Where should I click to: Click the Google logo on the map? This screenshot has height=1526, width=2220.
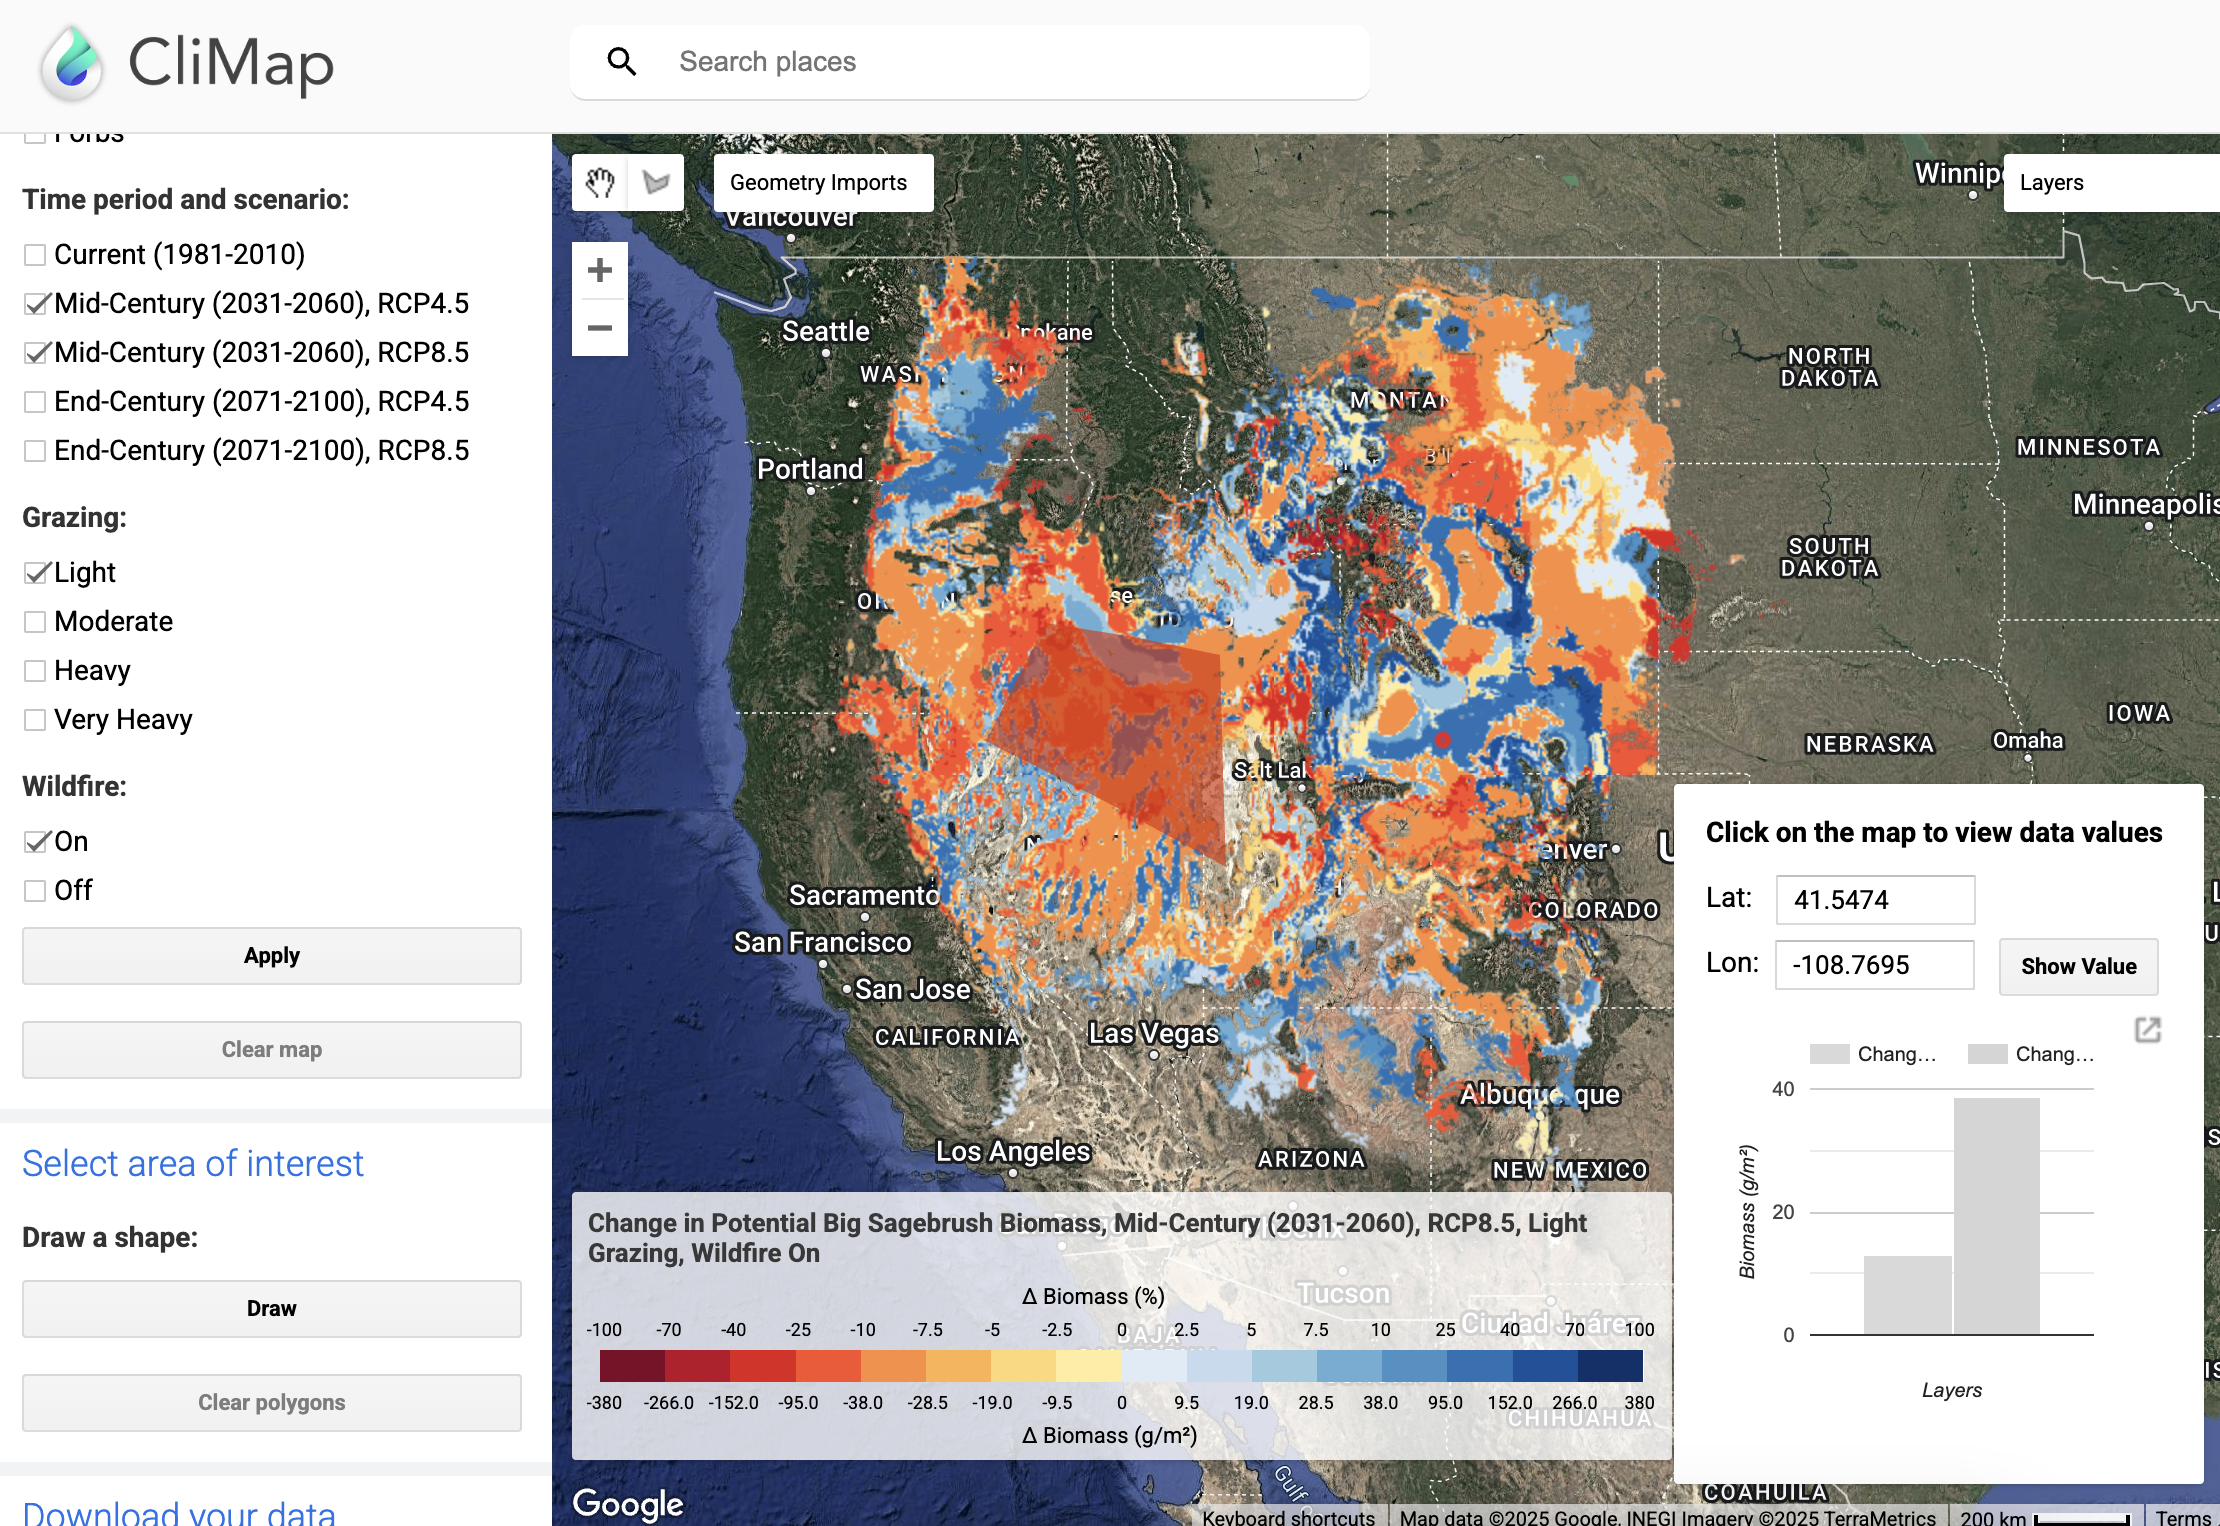pyautogui.click(x=628, y=1502)
